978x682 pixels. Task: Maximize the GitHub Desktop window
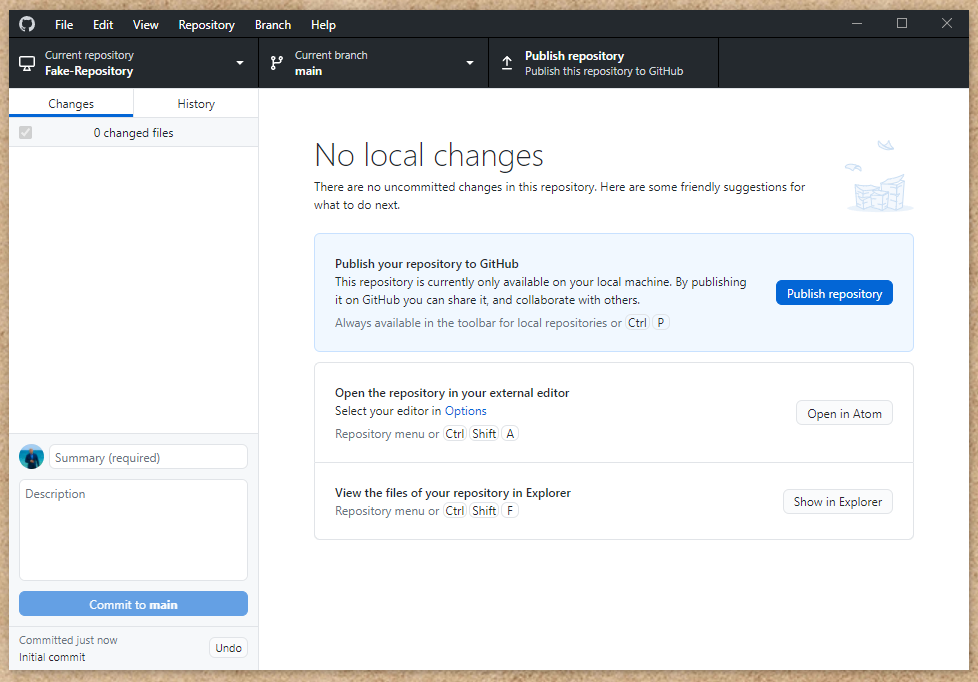point(902,24)
